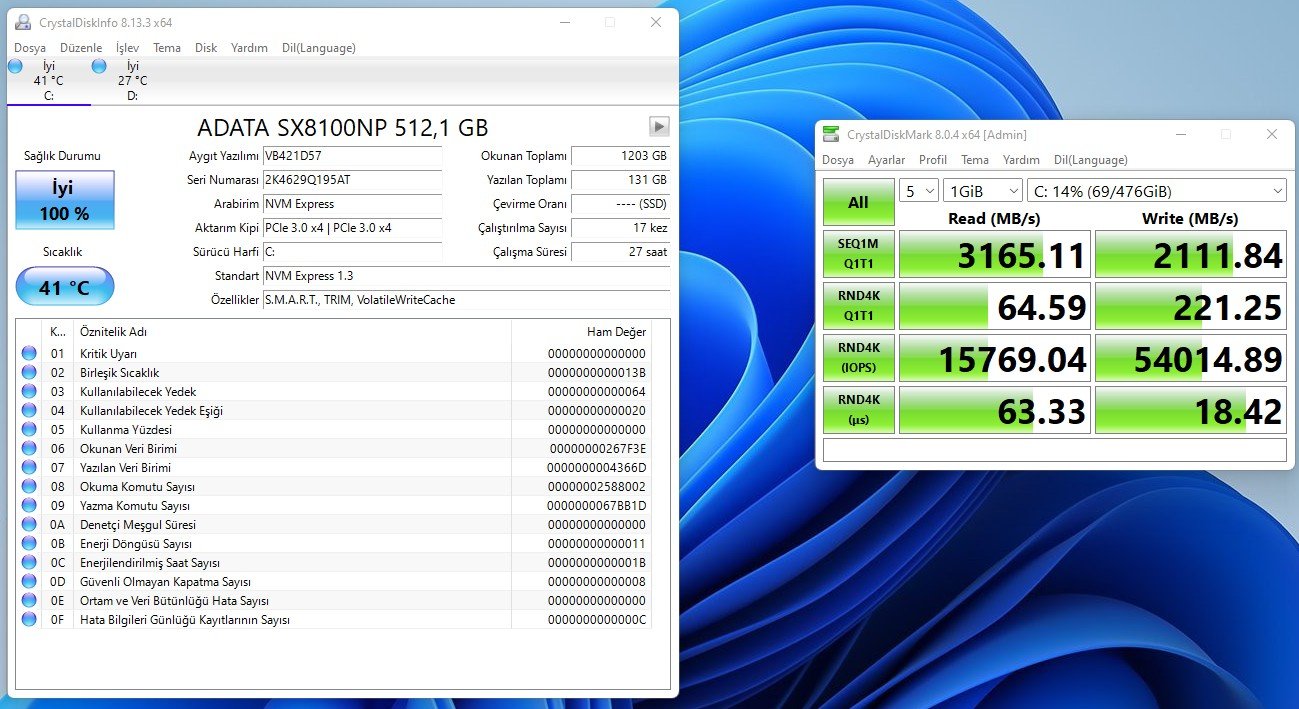Open Dil(Language) menu in CrystalDiskInfo
The height and width of the screenshot is (709, 1299).
(x=319, y=48)
